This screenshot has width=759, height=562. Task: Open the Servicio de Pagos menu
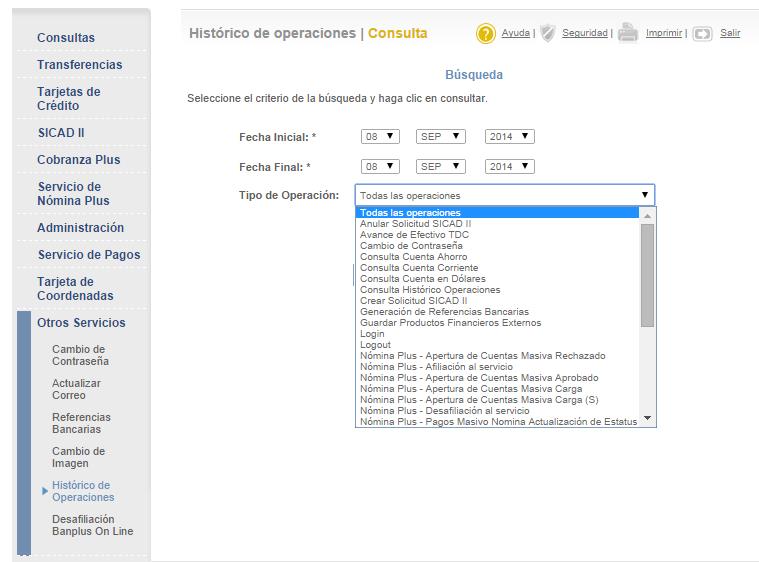pos(89,255)
